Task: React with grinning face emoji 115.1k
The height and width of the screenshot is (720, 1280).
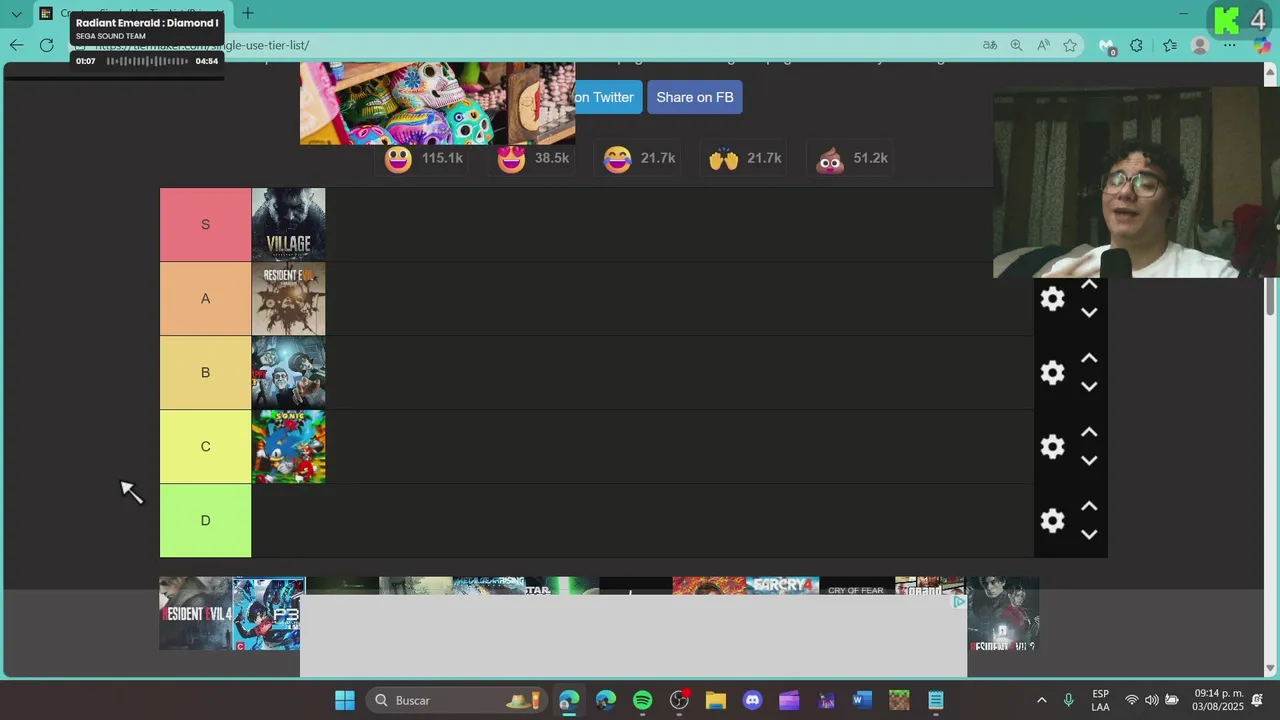Action: point(424,159)
